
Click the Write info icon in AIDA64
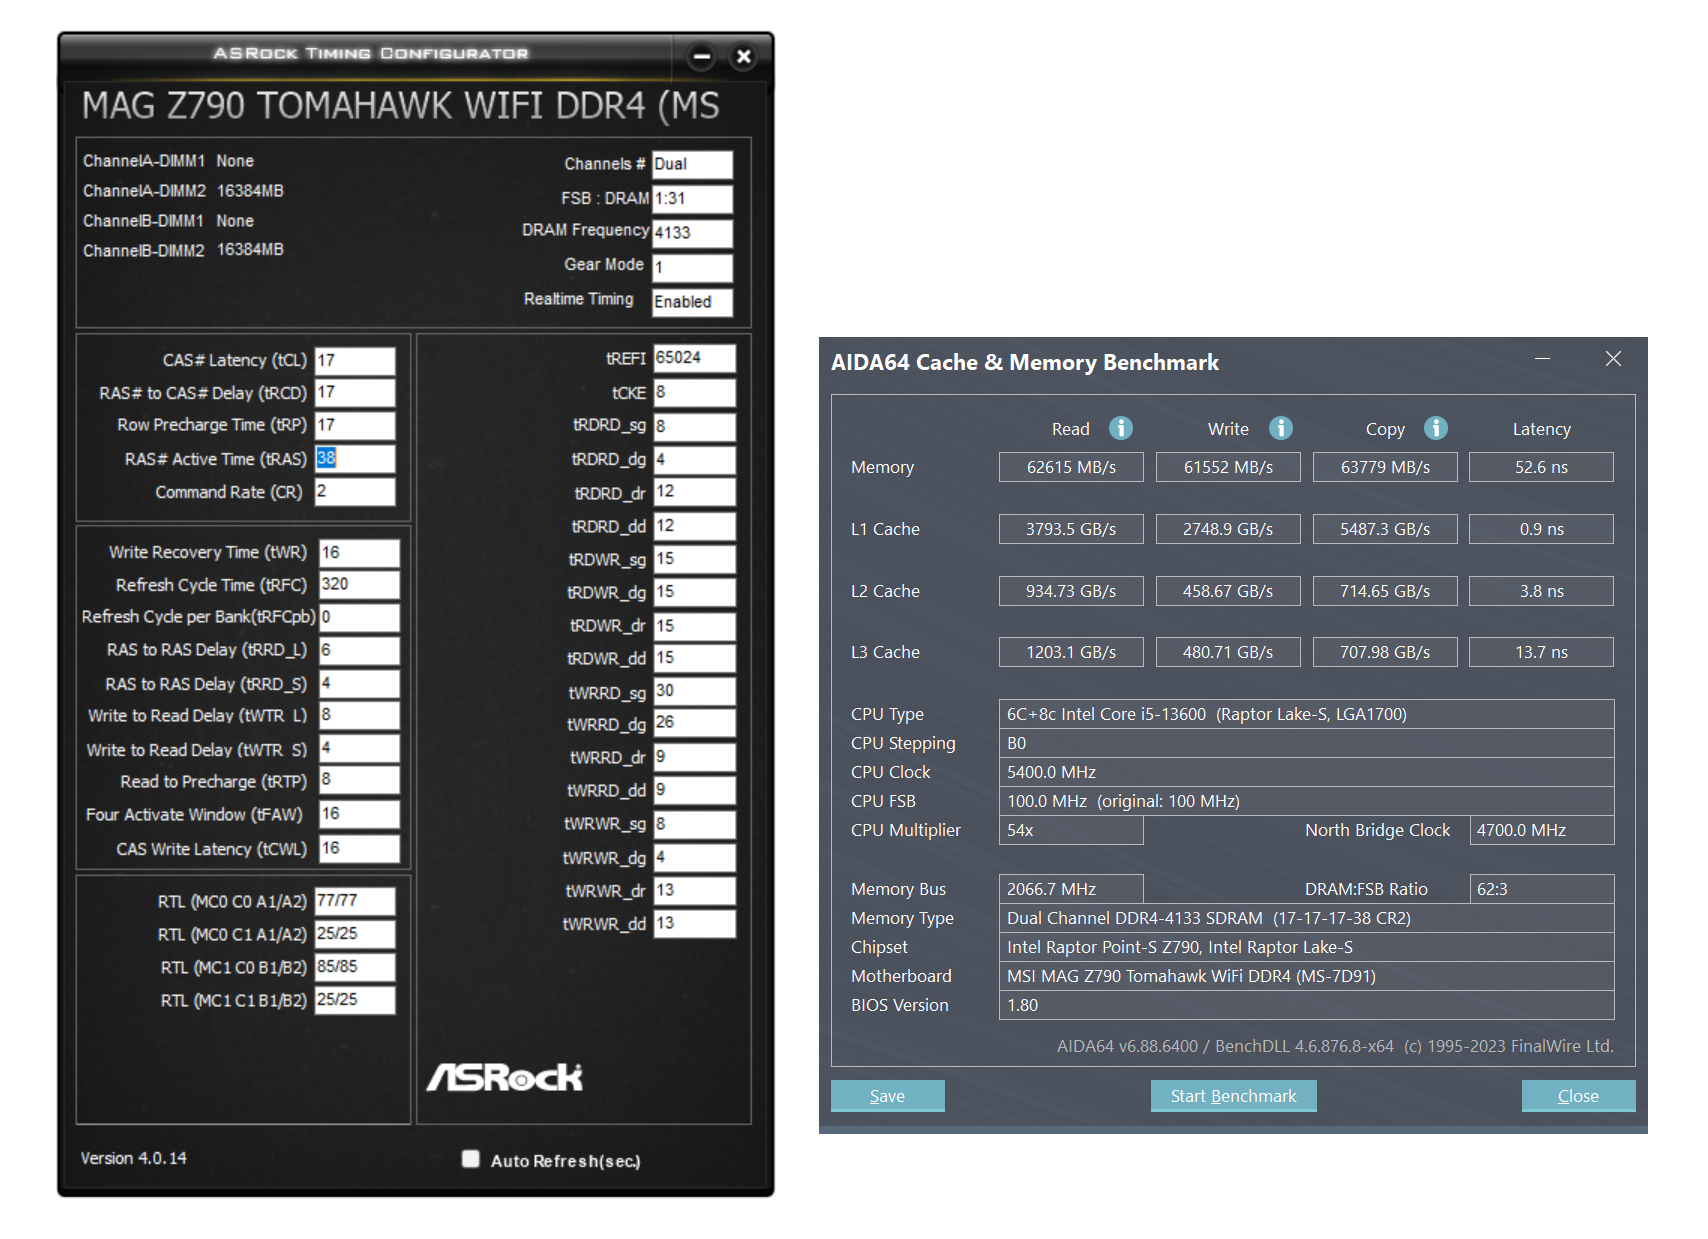pyautogui.click(x=1281, y=428)
